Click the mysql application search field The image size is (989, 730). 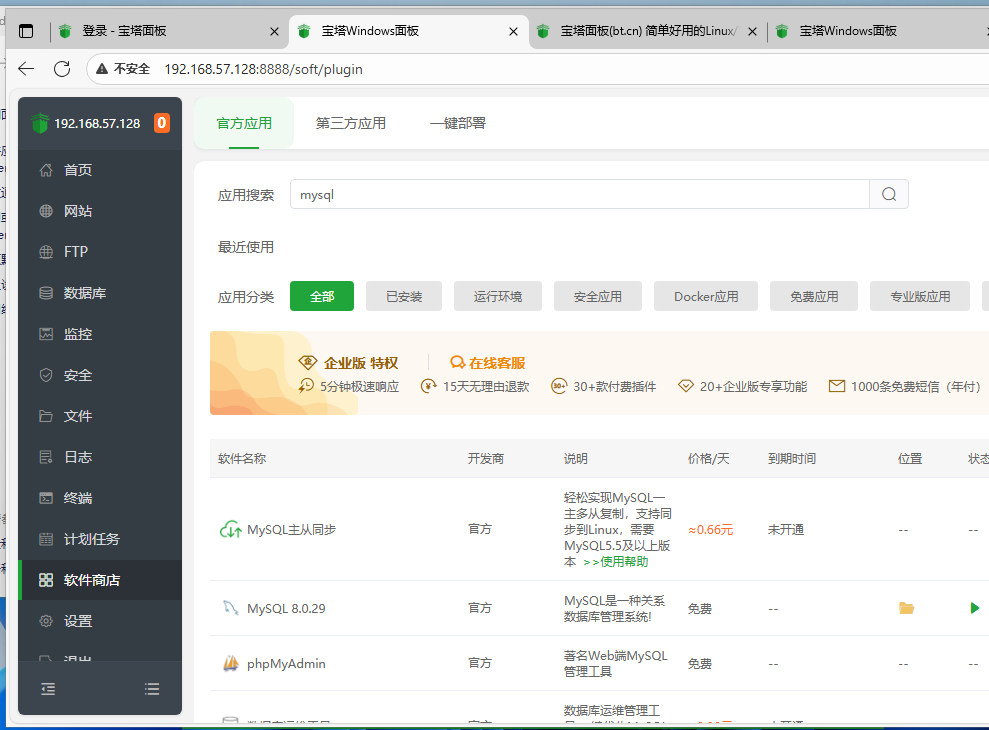(x=580, y=194)
